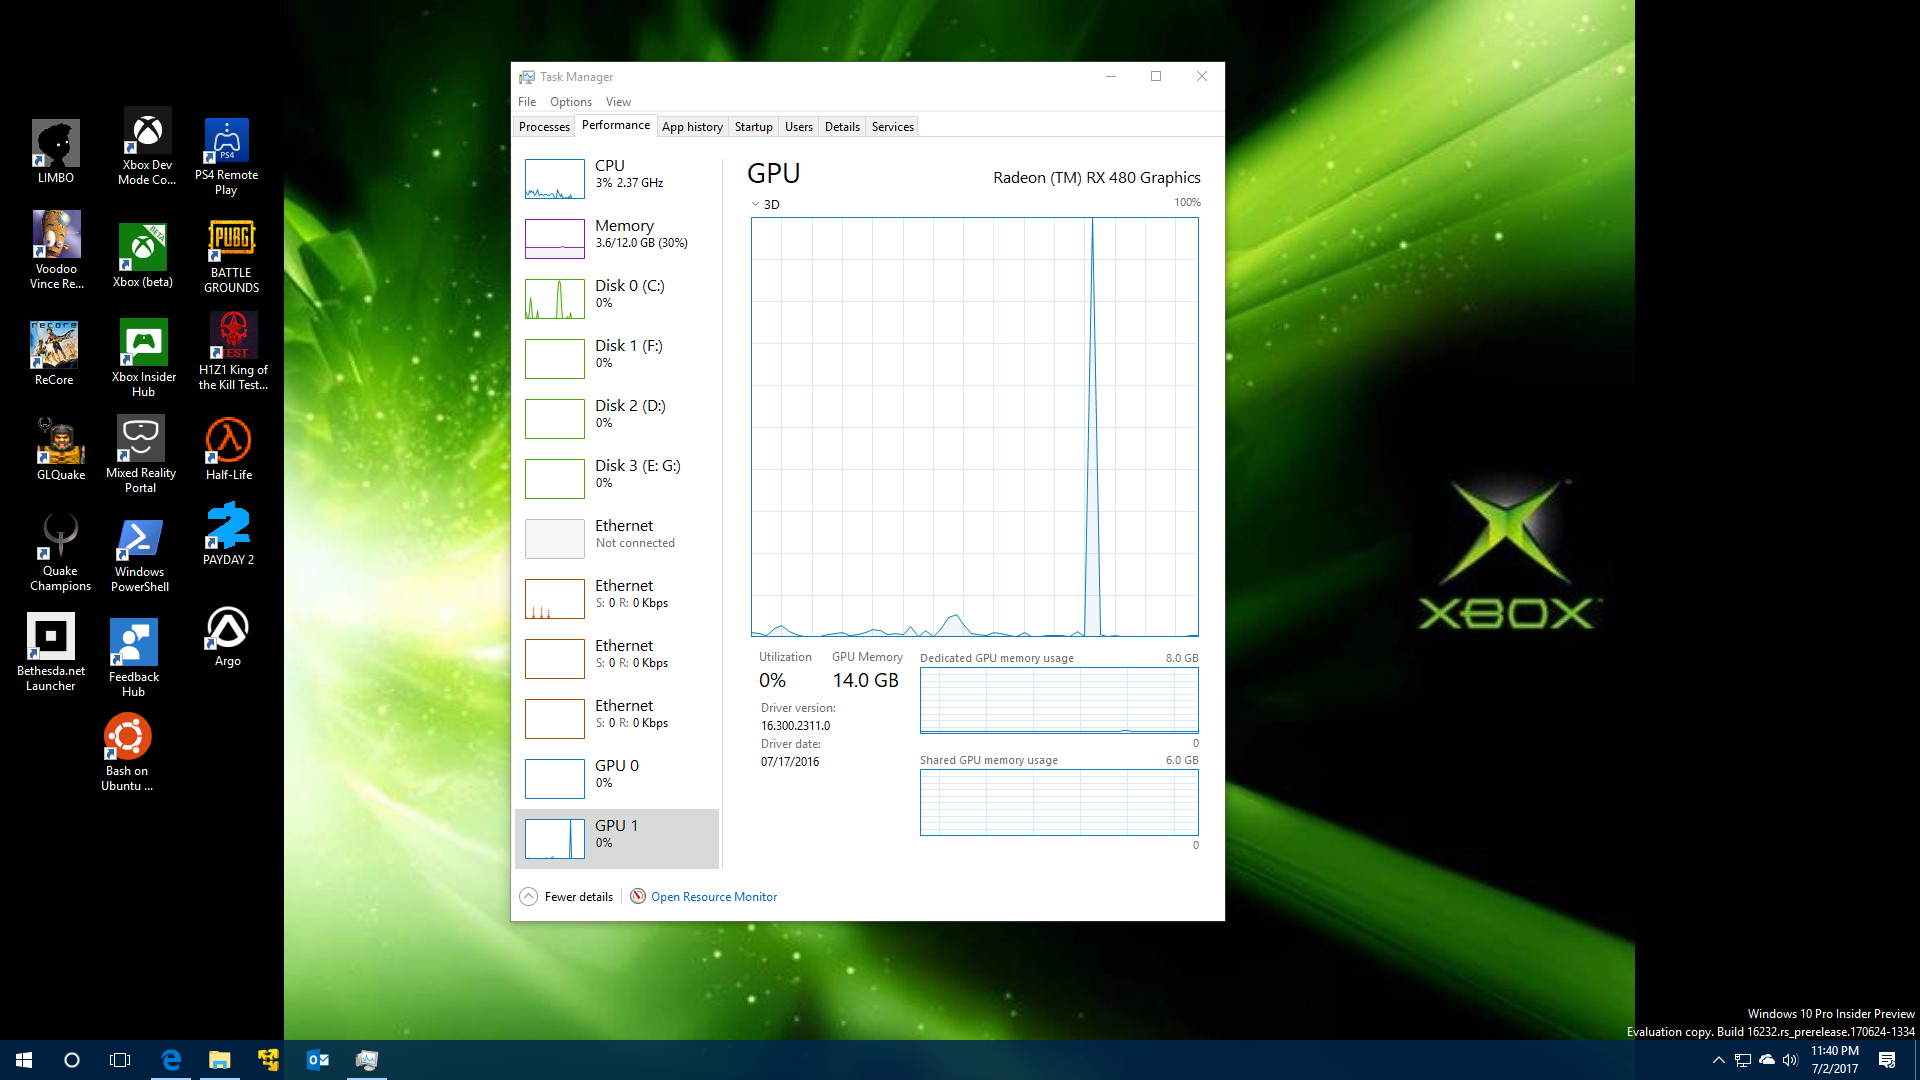Click the volume speaker tray icon
1920x1080 pixels.
coord(1790,1060)
